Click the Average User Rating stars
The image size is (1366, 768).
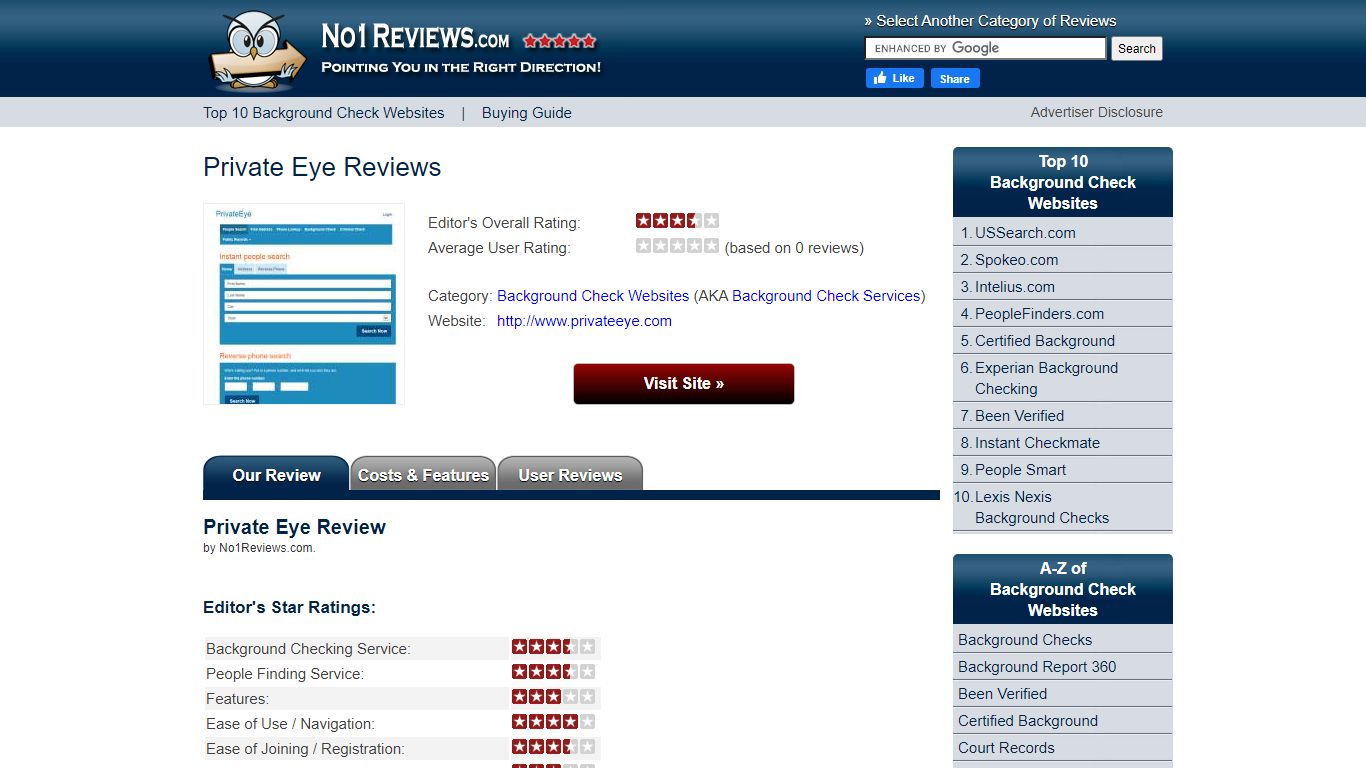677,246
